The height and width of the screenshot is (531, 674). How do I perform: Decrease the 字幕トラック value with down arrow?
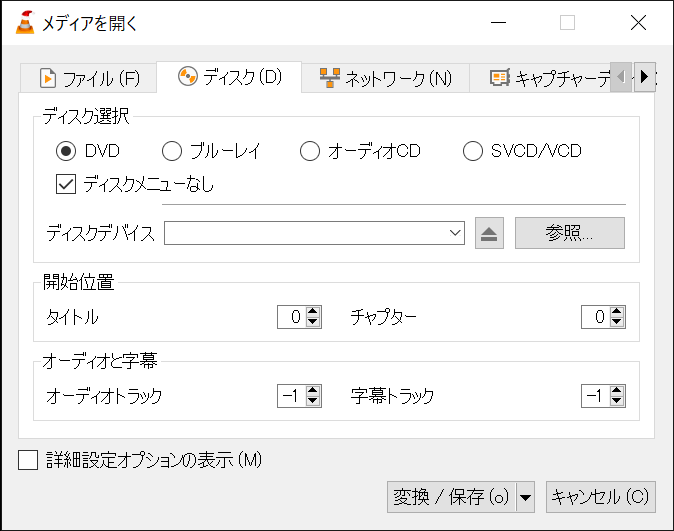click(617, 401)
